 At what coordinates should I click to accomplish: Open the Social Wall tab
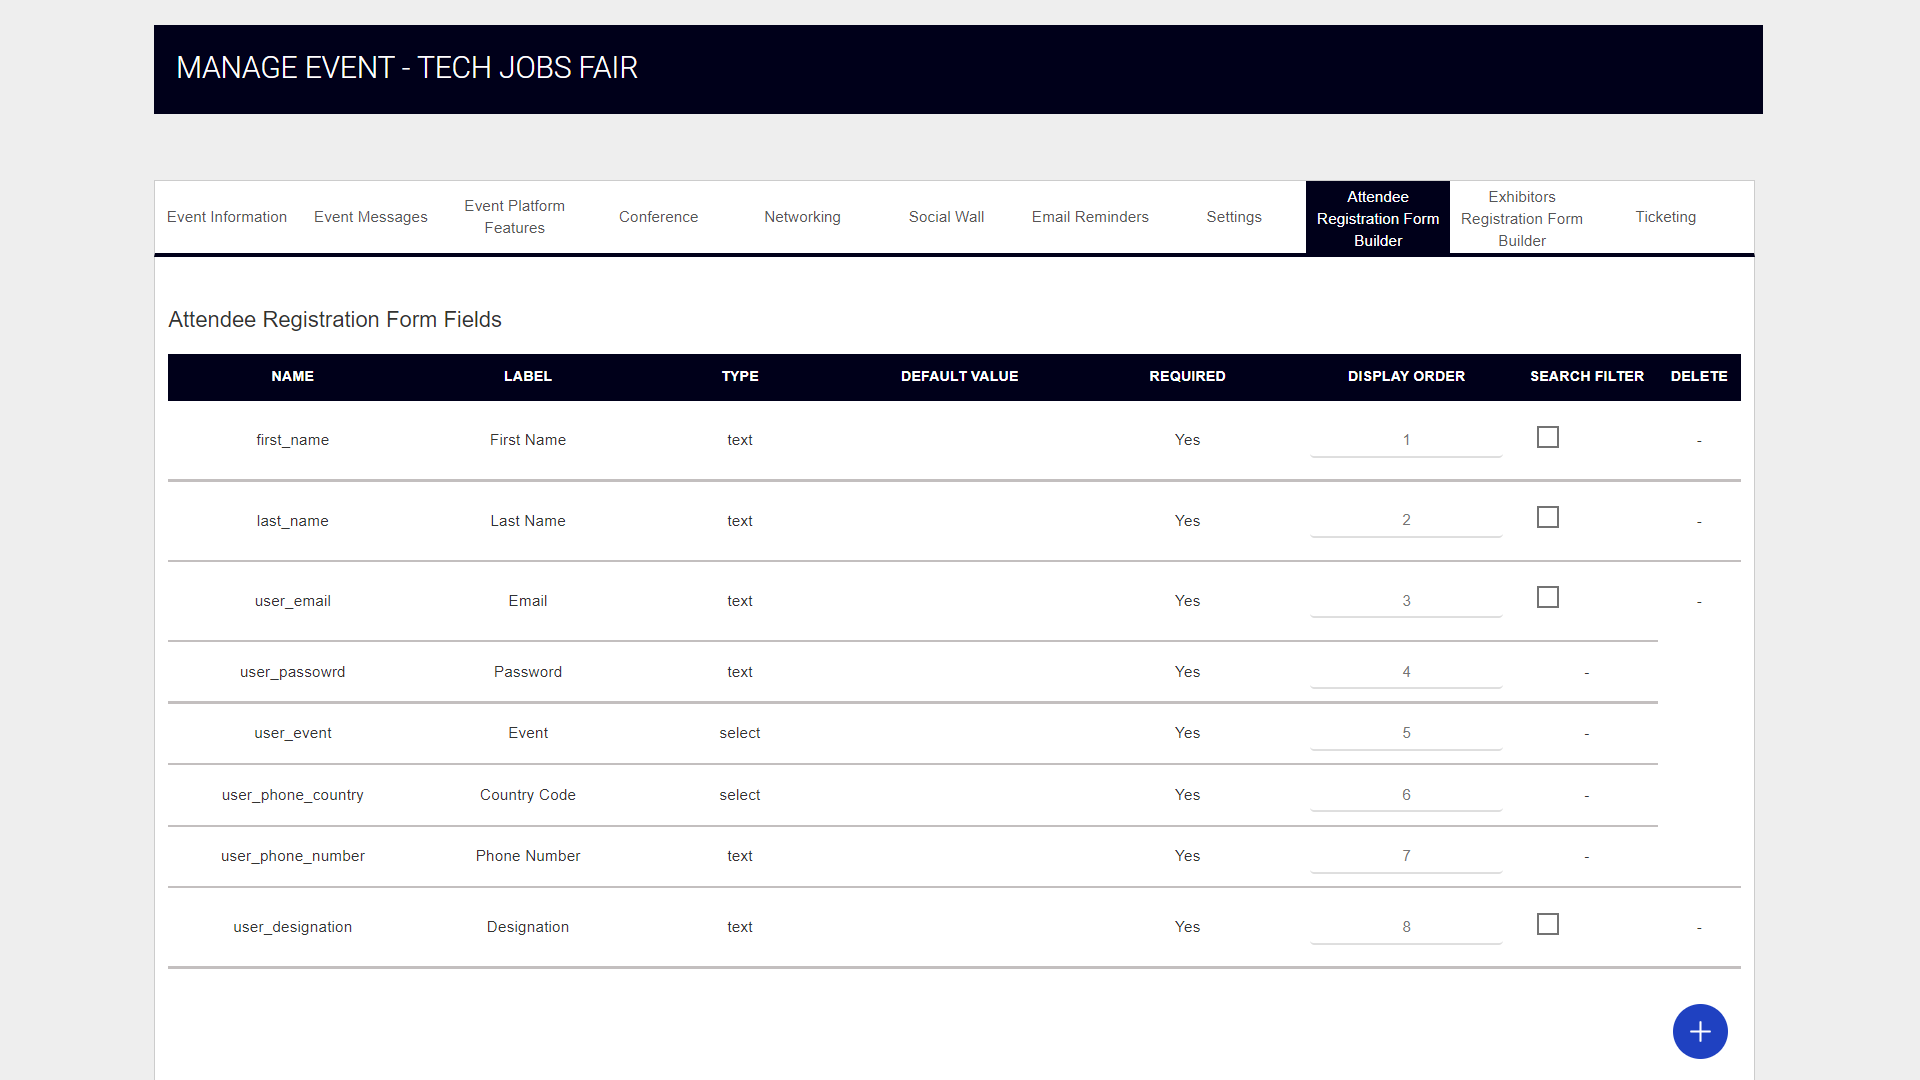point(947,217)
